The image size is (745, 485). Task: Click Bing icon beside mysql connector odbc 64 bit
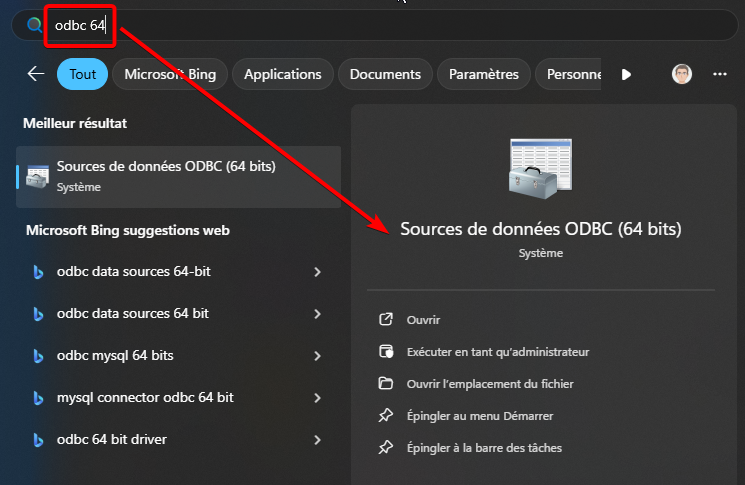coord(38,398)
